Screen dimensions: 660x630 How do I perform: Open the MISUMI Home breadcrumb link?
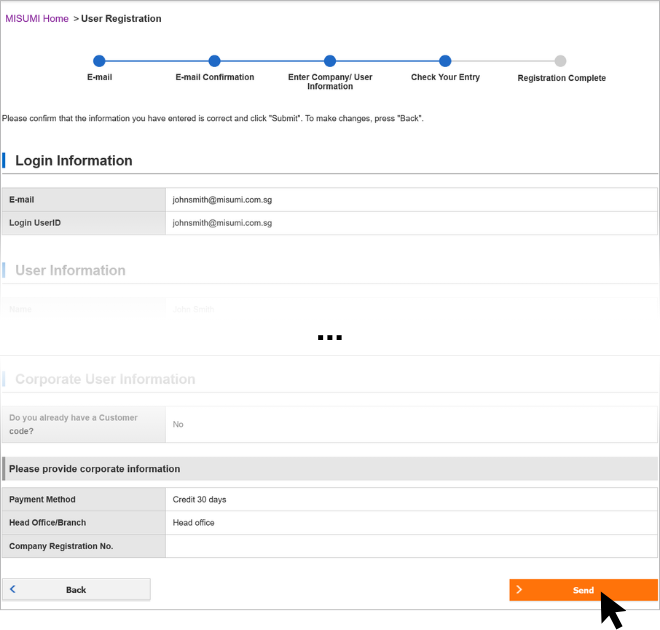point(37,19)
